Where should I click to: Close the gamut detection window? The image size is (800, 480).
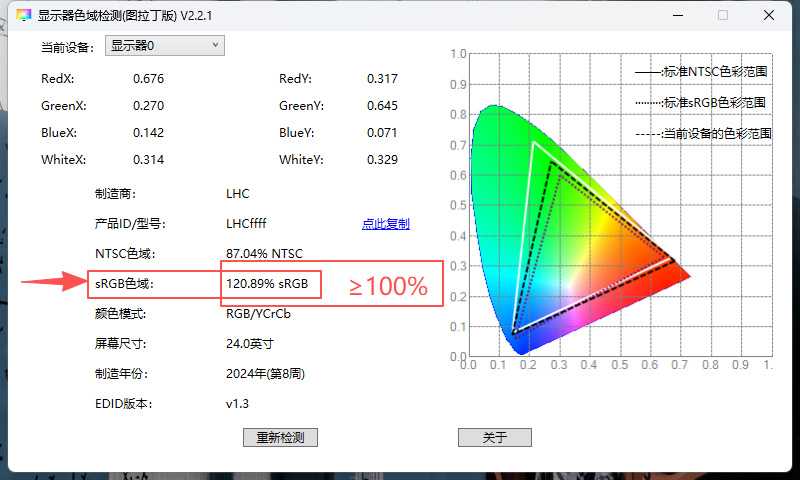[769, 15]
